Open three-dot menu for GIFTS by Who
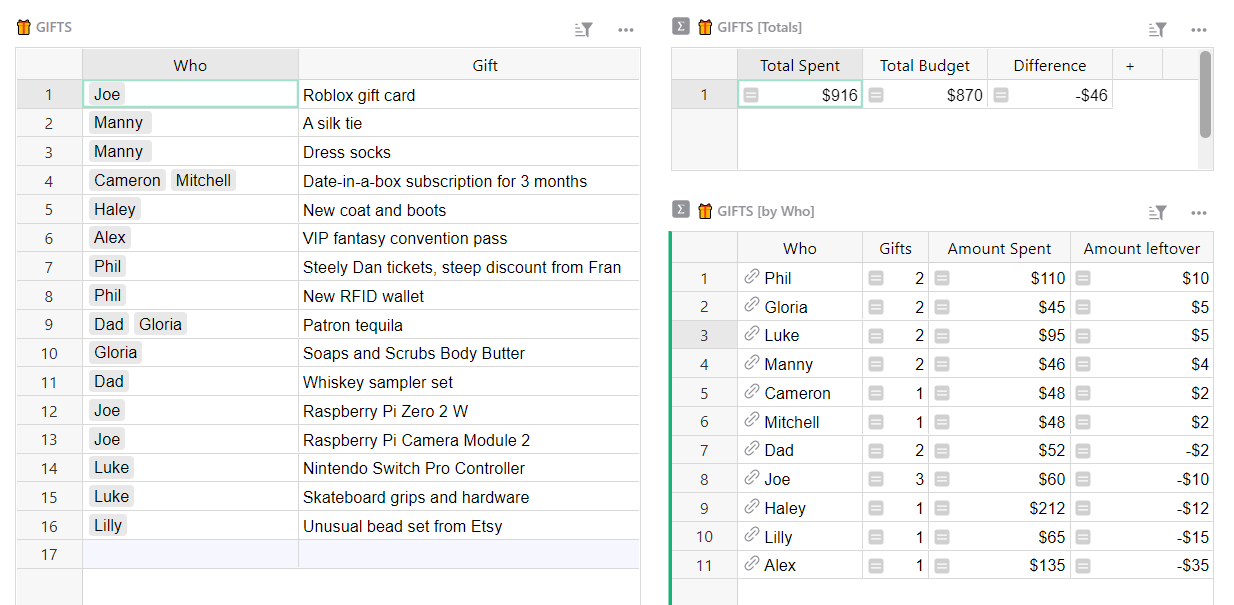This screenshot has width=1234, height=605. pyautogui.click(x=1199, y=212)
